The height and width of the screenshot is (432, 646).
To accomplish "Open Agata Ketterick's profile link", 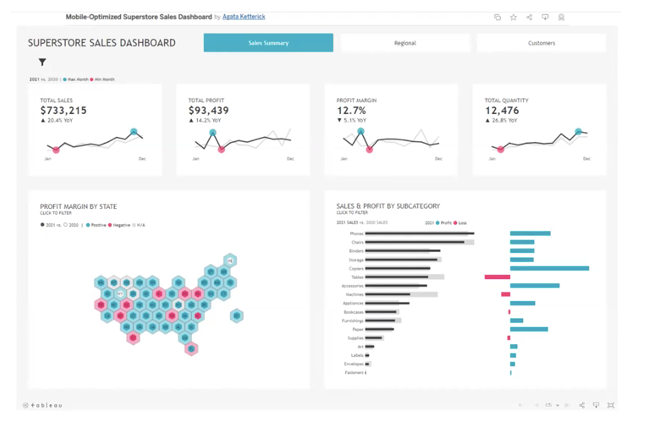I will pos(244,17).
